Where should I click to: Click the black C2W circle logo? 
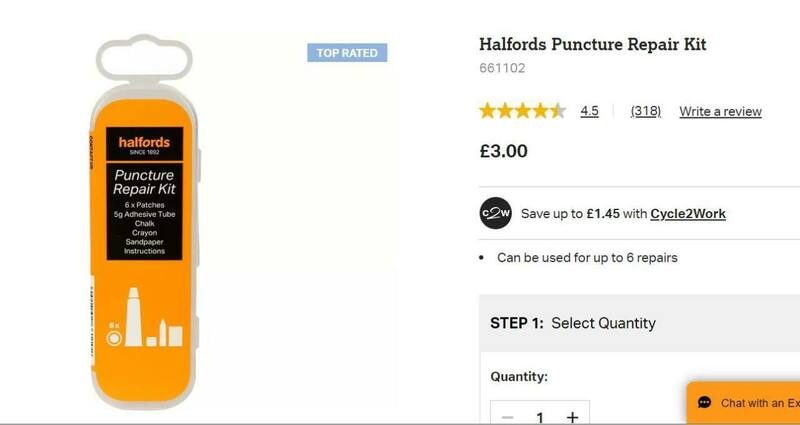click(x=496, y=213)
